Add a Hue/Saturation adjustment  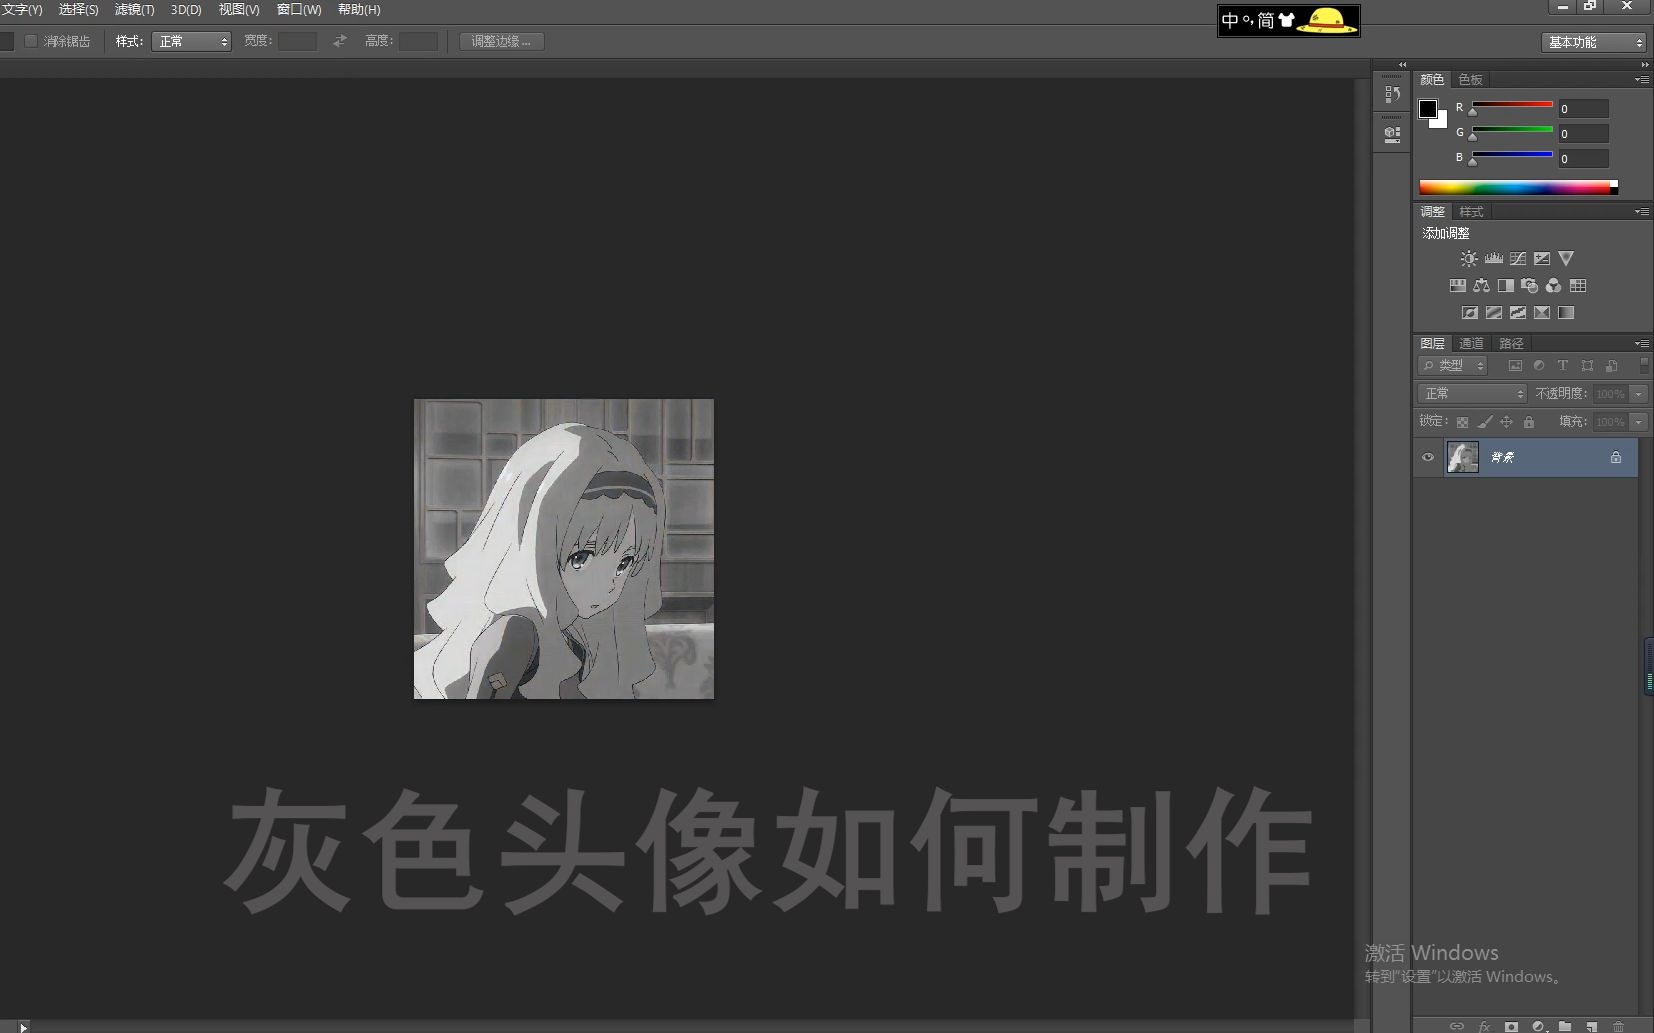tap(1457, 285)
